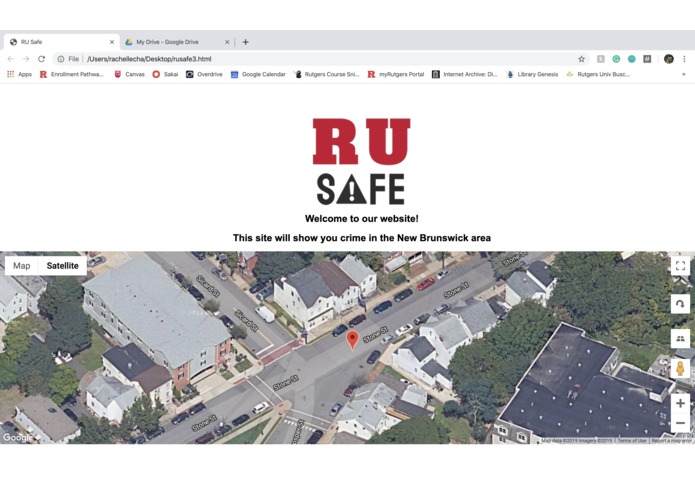This screenshot has height=494, width=695.
Task: Zoom in on the map
Action: pyautogui.click(x=680, y=403)
